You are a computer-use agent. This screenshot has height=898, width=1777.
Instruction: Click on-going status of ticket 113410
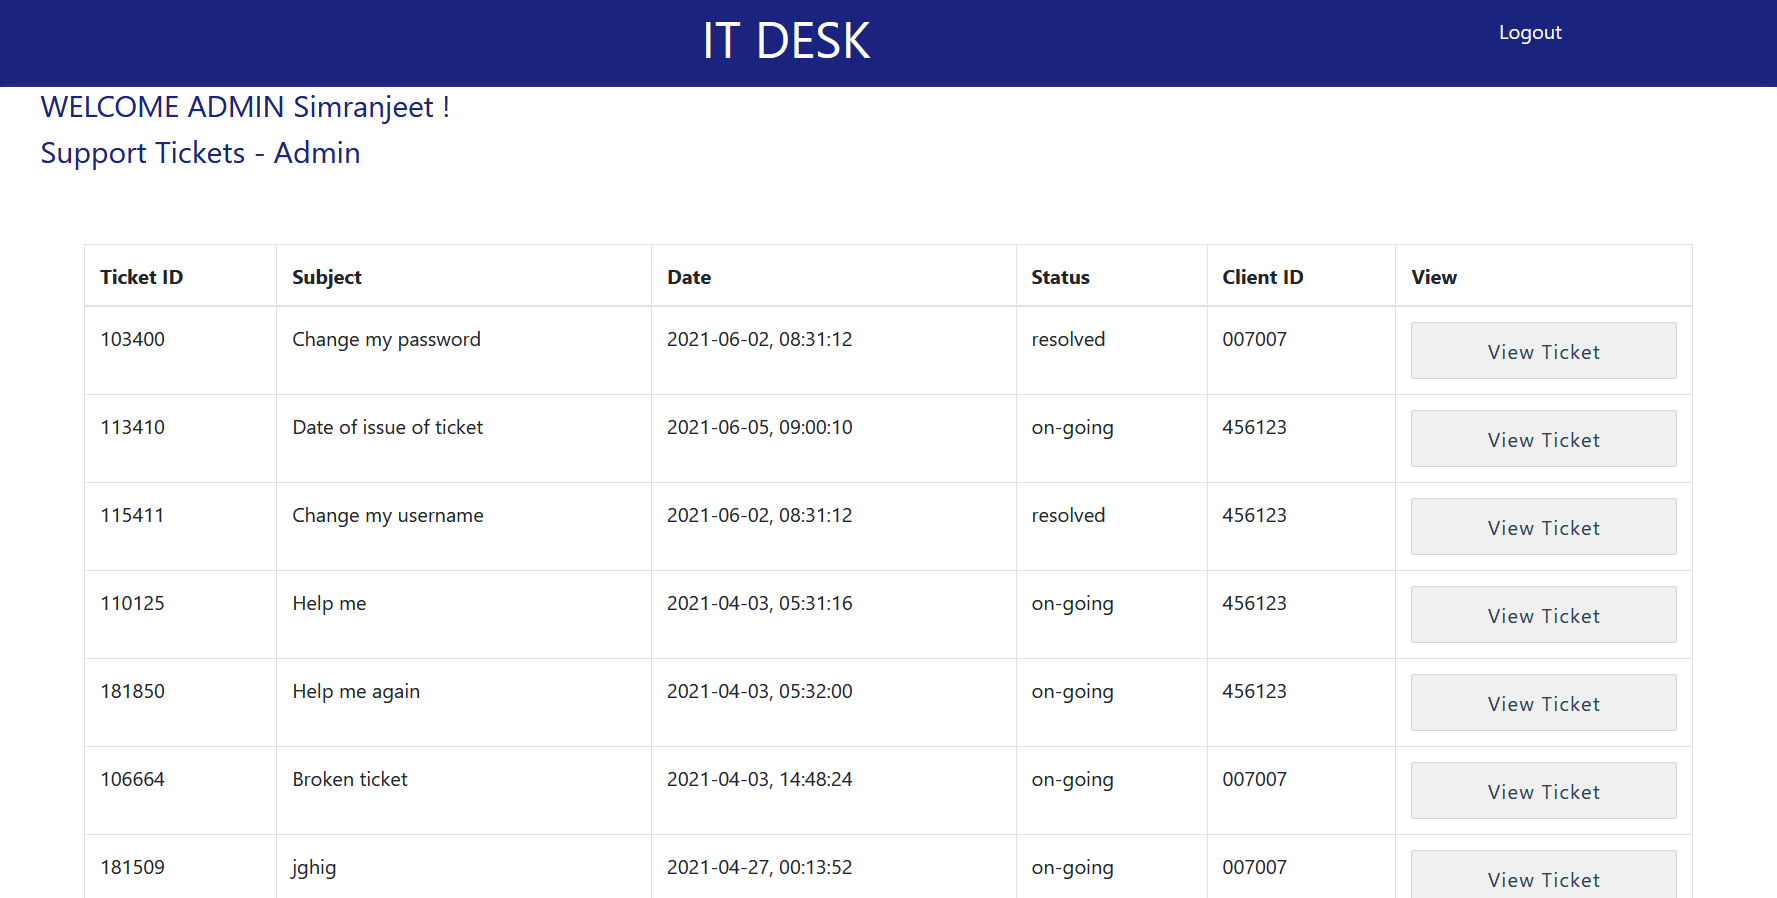click(1072, 427)
